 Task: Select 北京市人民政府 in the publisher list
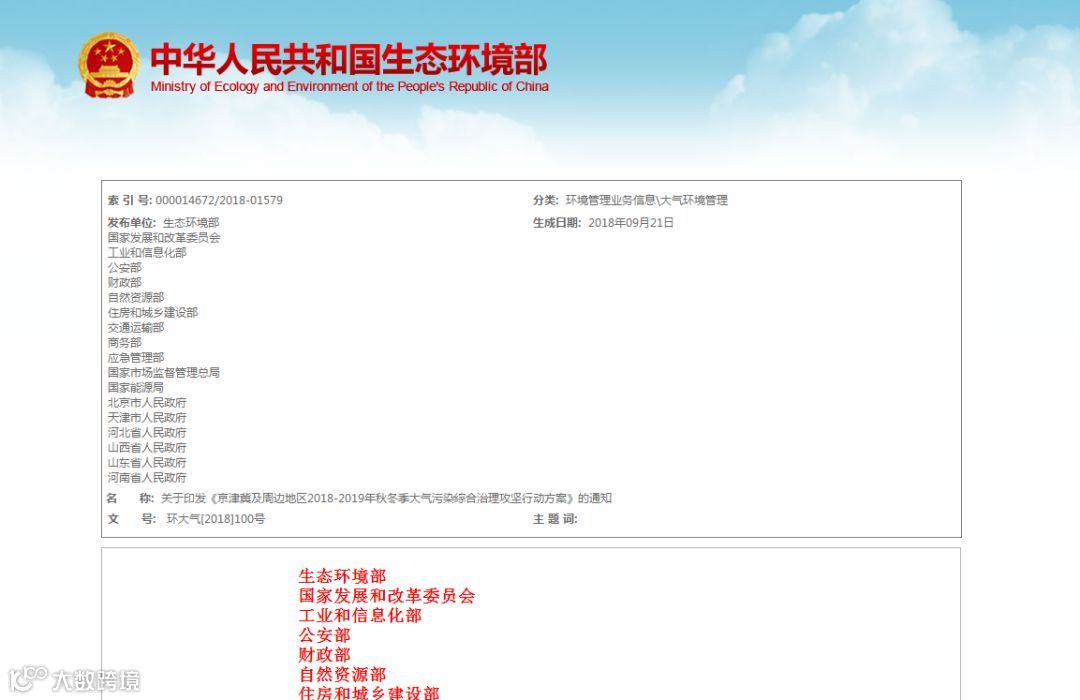pyautogui.click(x=147, y=403)
